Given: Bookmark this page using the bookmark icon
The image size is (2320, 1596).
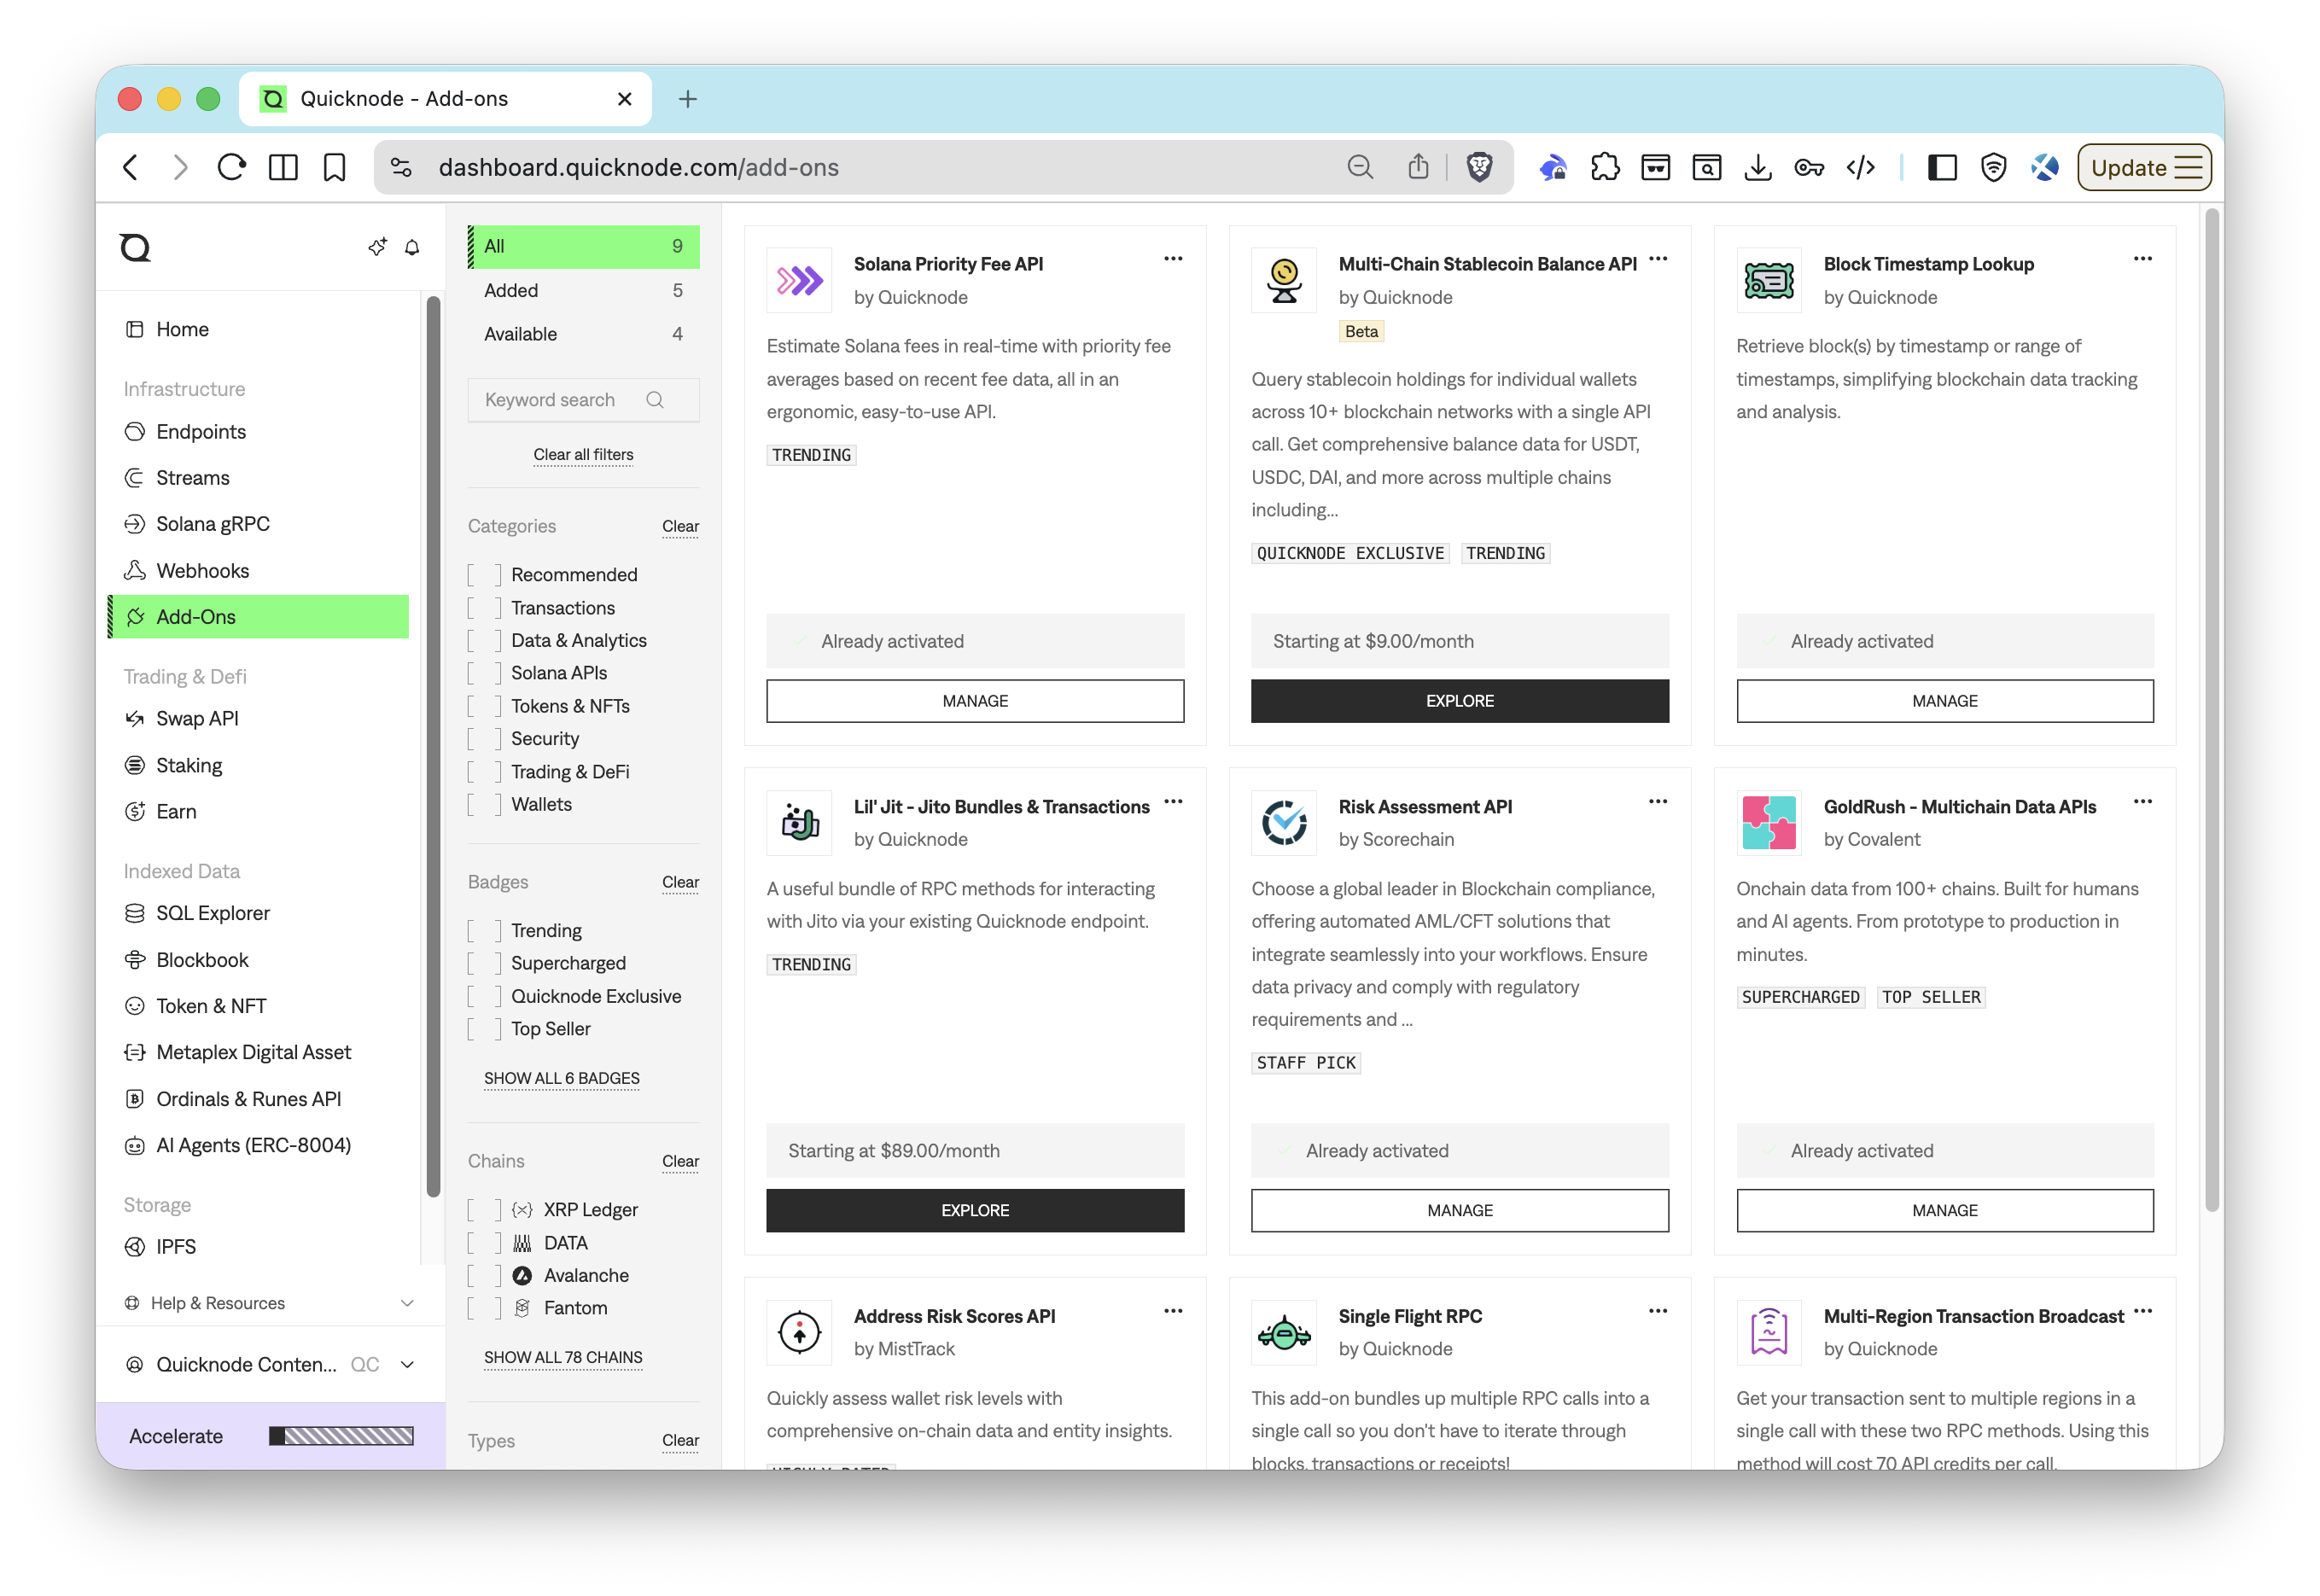Looking at the screenshot, I should point(334,167).
